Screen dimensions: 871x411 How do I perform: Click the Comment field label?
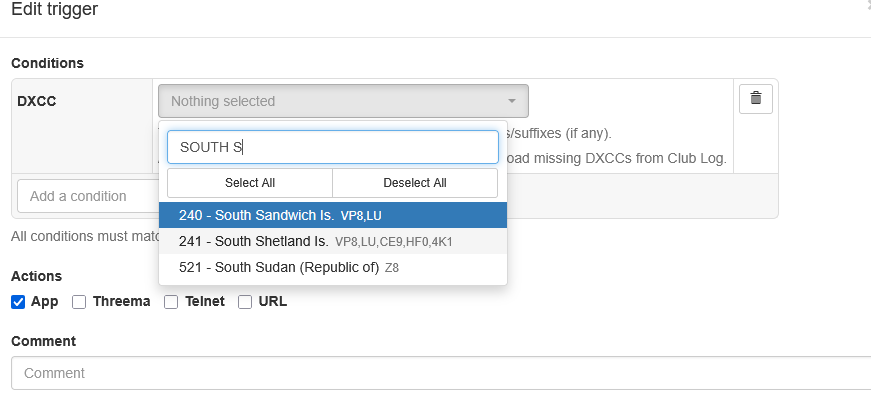pyautogui.click(x=43, y=341)
